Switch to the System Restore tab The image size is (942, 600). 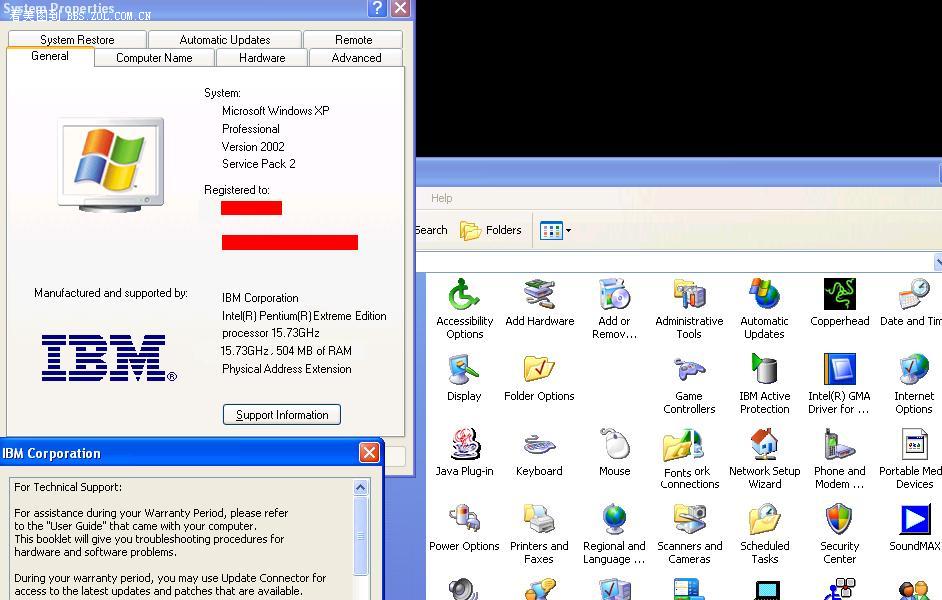(77, 40)
